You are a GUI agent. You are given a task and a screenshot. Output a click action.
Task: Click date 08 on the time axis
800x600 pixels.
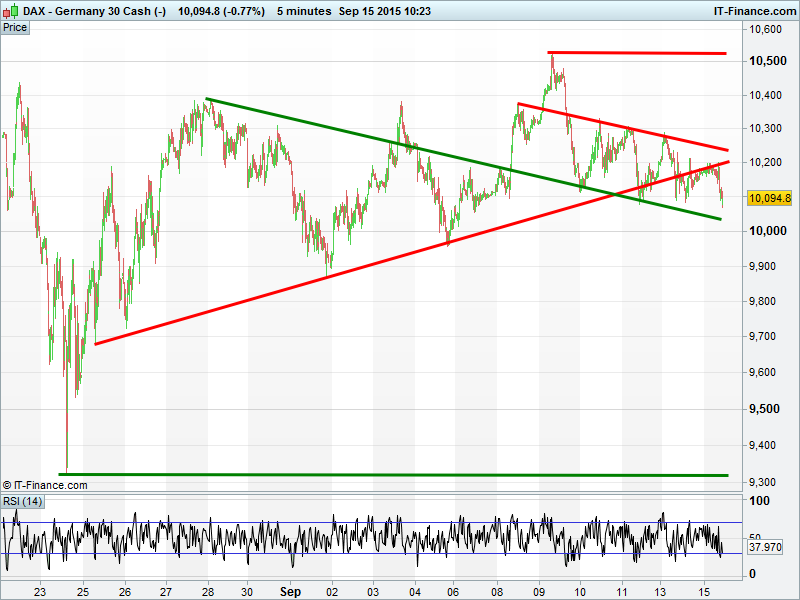497,592
